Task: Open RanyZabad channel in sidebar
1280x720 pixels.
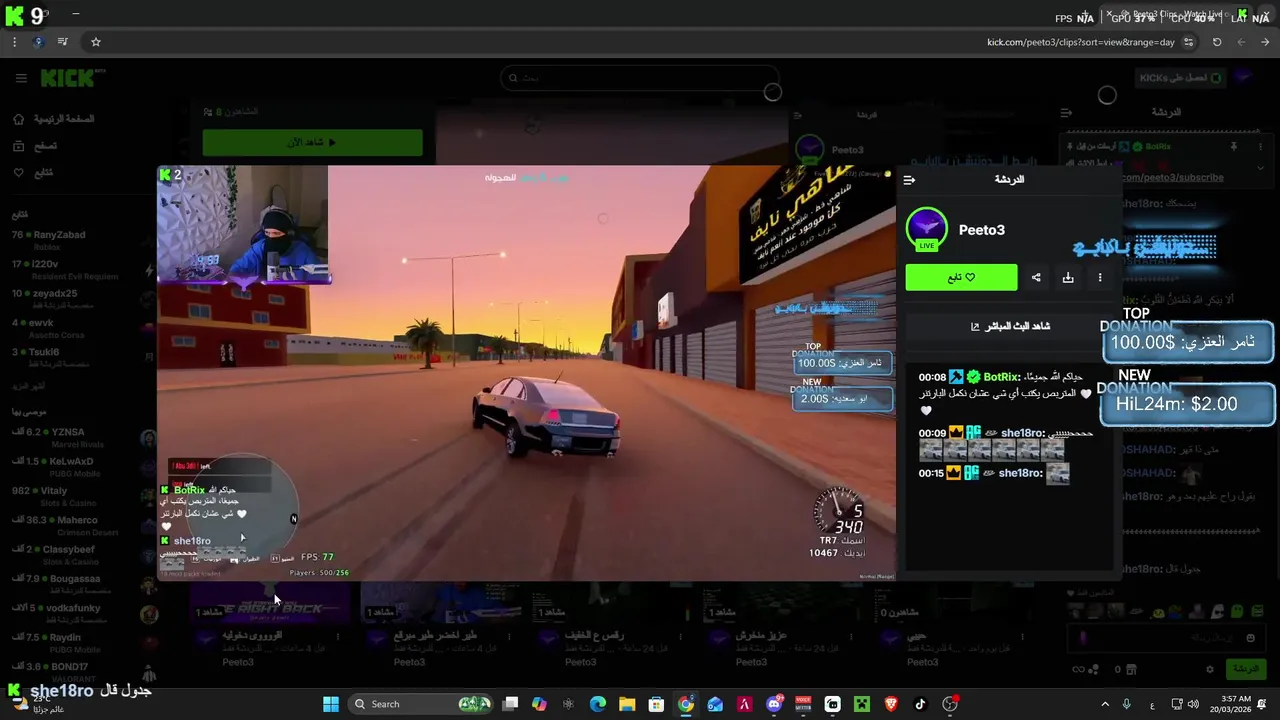Action: tap(62, 240)
